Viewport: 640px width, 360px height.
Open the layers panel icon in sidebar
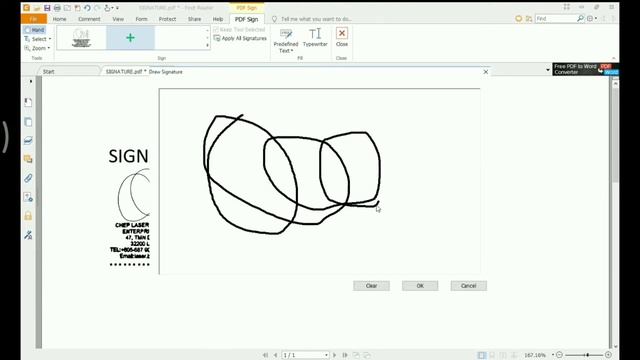[x=28, y=141]
